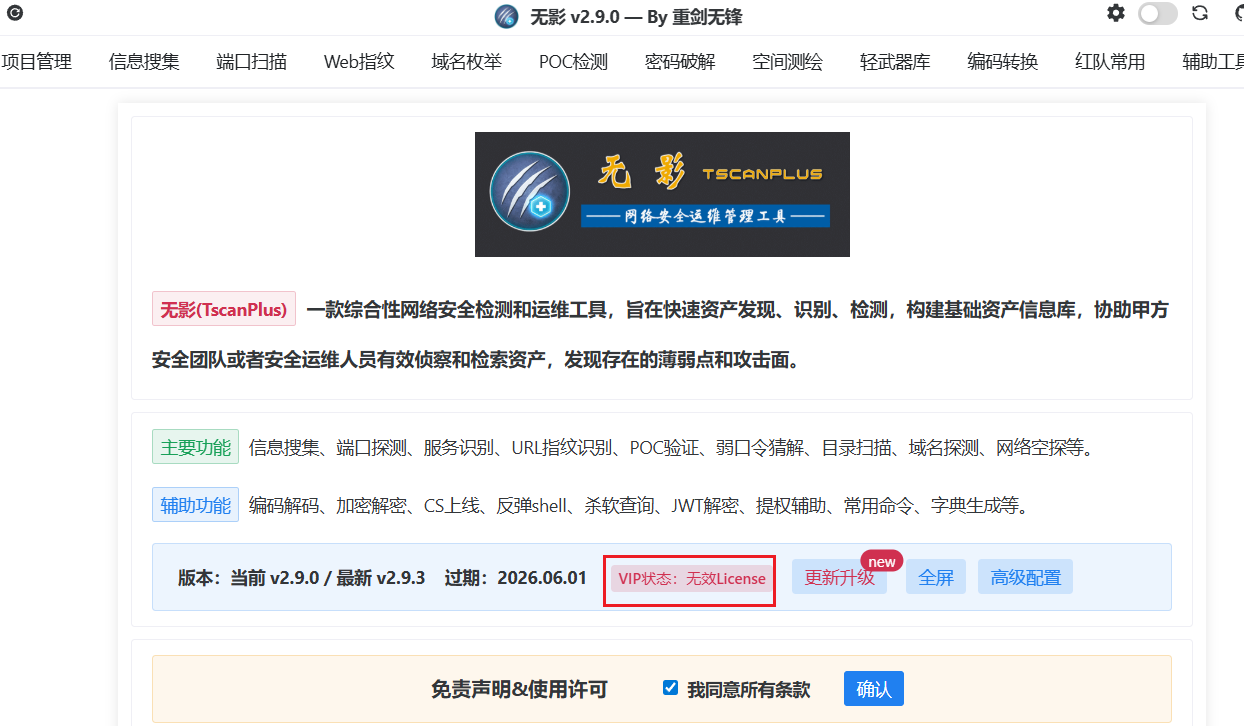Viewport: 1244px width, 726px height.
Task: Open 高级配置 settings
Action: 1025,577
